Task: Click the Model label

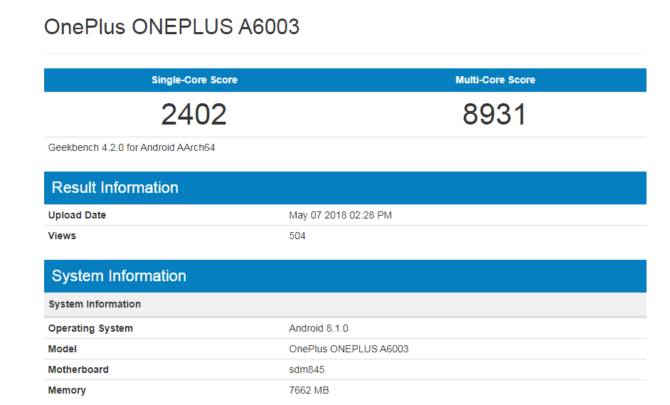Action: pos(62,349)
